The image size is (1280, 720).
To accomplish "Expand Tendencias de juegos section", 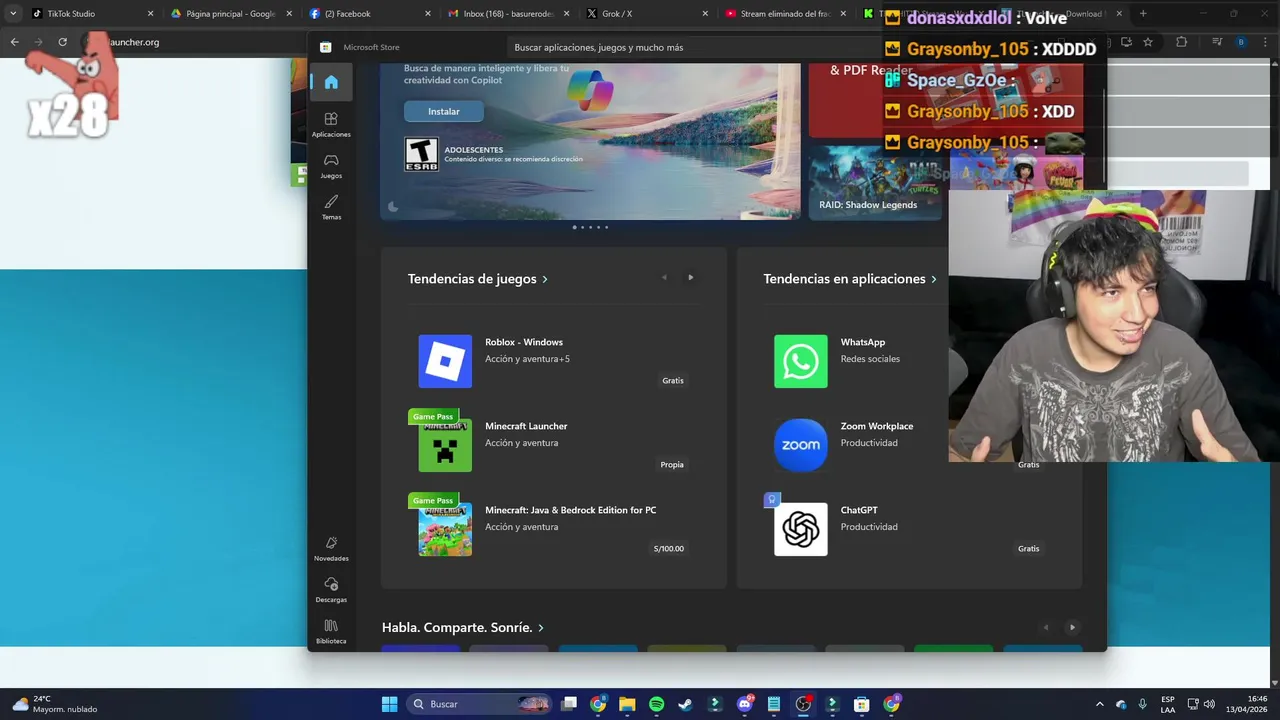I will [477, 279].
